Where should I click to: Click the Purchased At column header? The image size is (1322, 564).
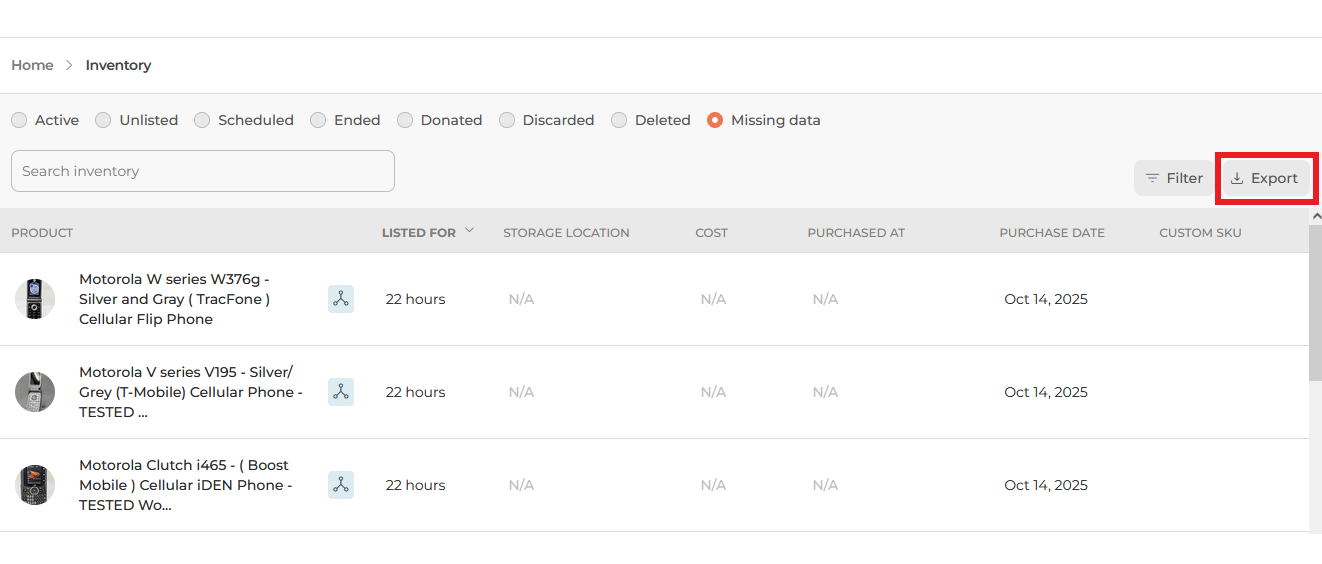856,233
